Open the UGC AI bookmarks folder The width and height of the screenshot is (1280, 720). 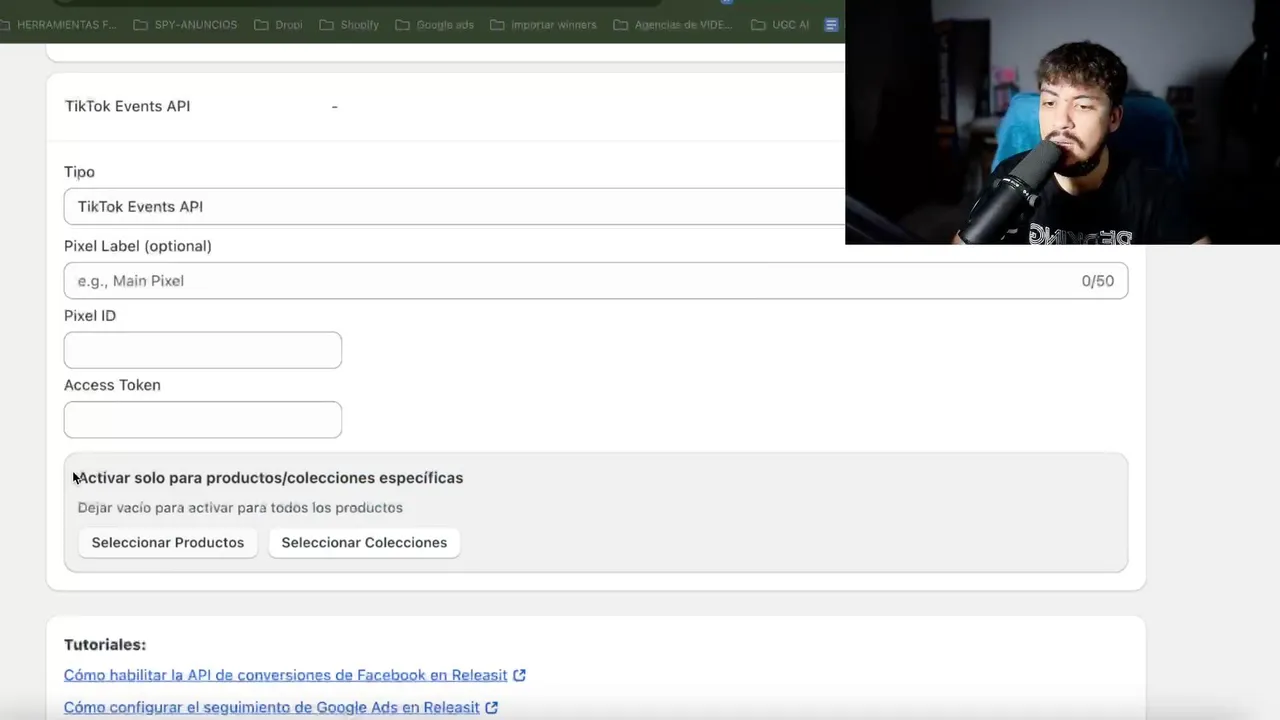click(x=780, y=24)
